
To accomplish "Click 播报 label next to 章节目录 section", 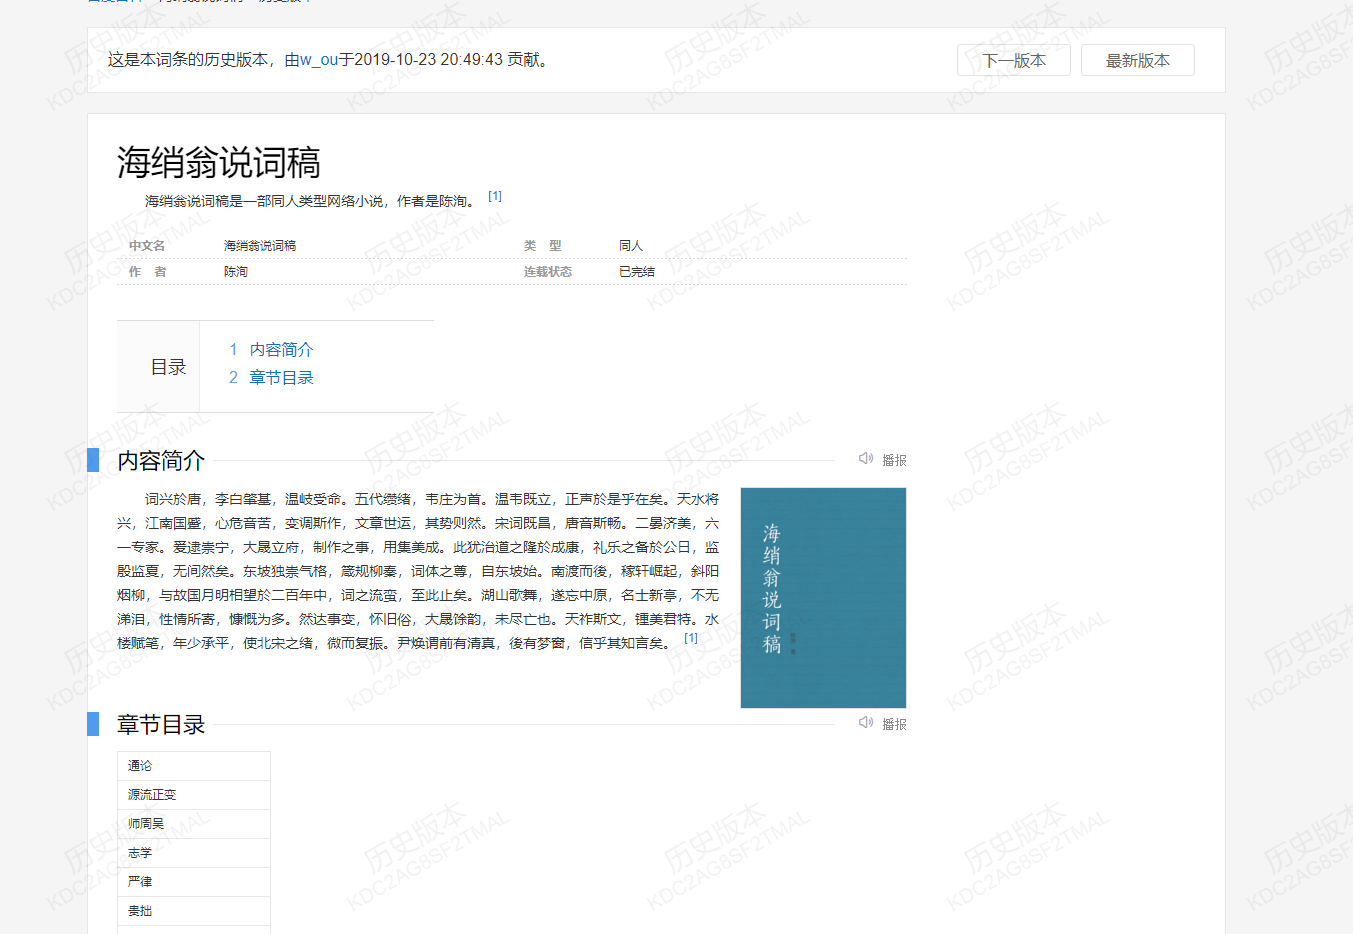I will (x=894, y=724).
